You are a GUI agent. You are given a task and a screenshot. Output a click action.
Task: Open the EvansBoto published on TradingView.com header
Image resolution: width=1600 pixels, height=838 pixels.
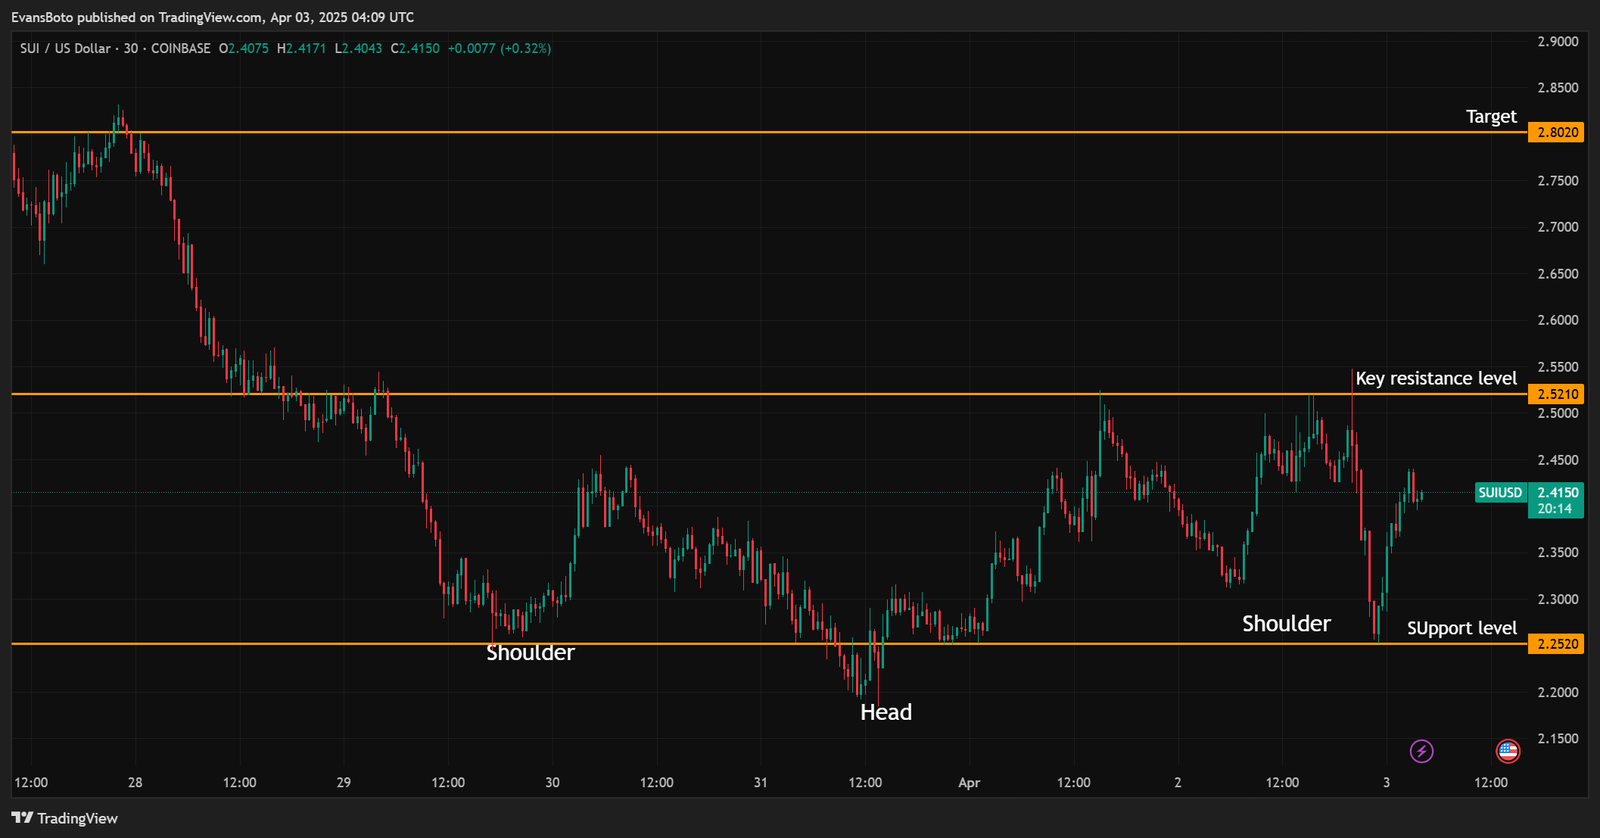[212, 17]
